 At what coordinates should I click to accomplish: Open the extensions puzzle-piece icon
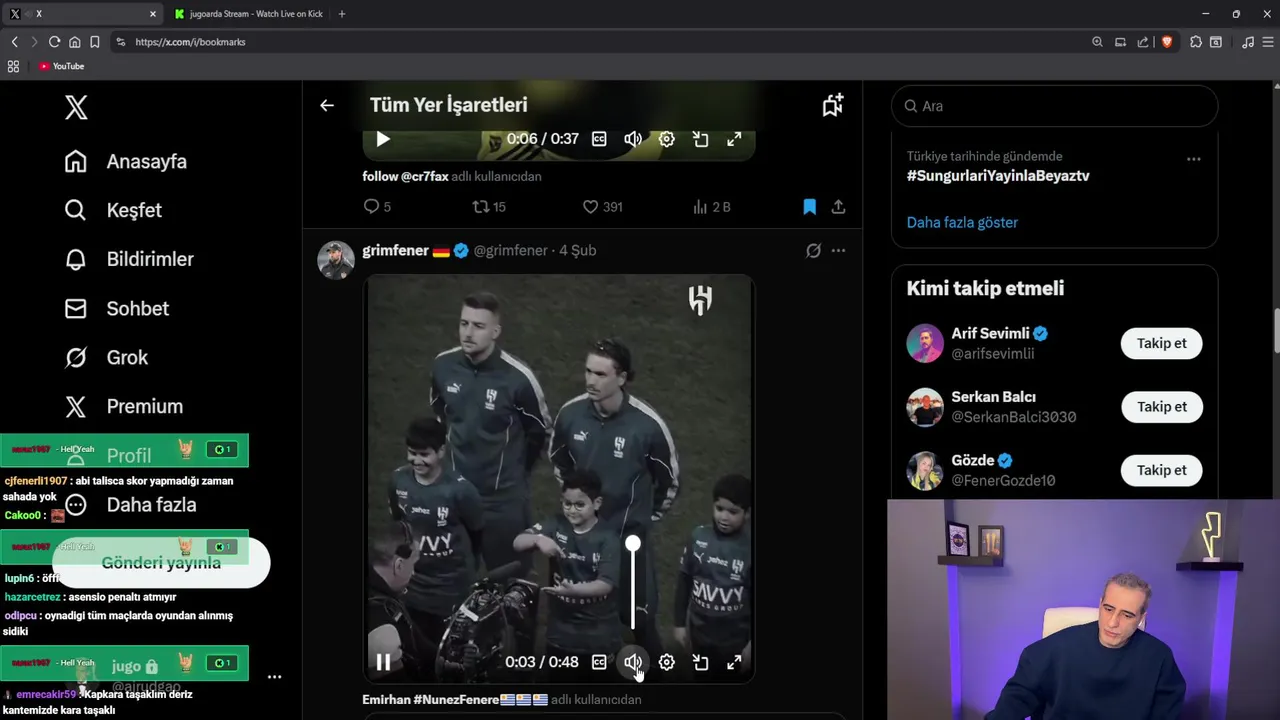point(1195,42)
